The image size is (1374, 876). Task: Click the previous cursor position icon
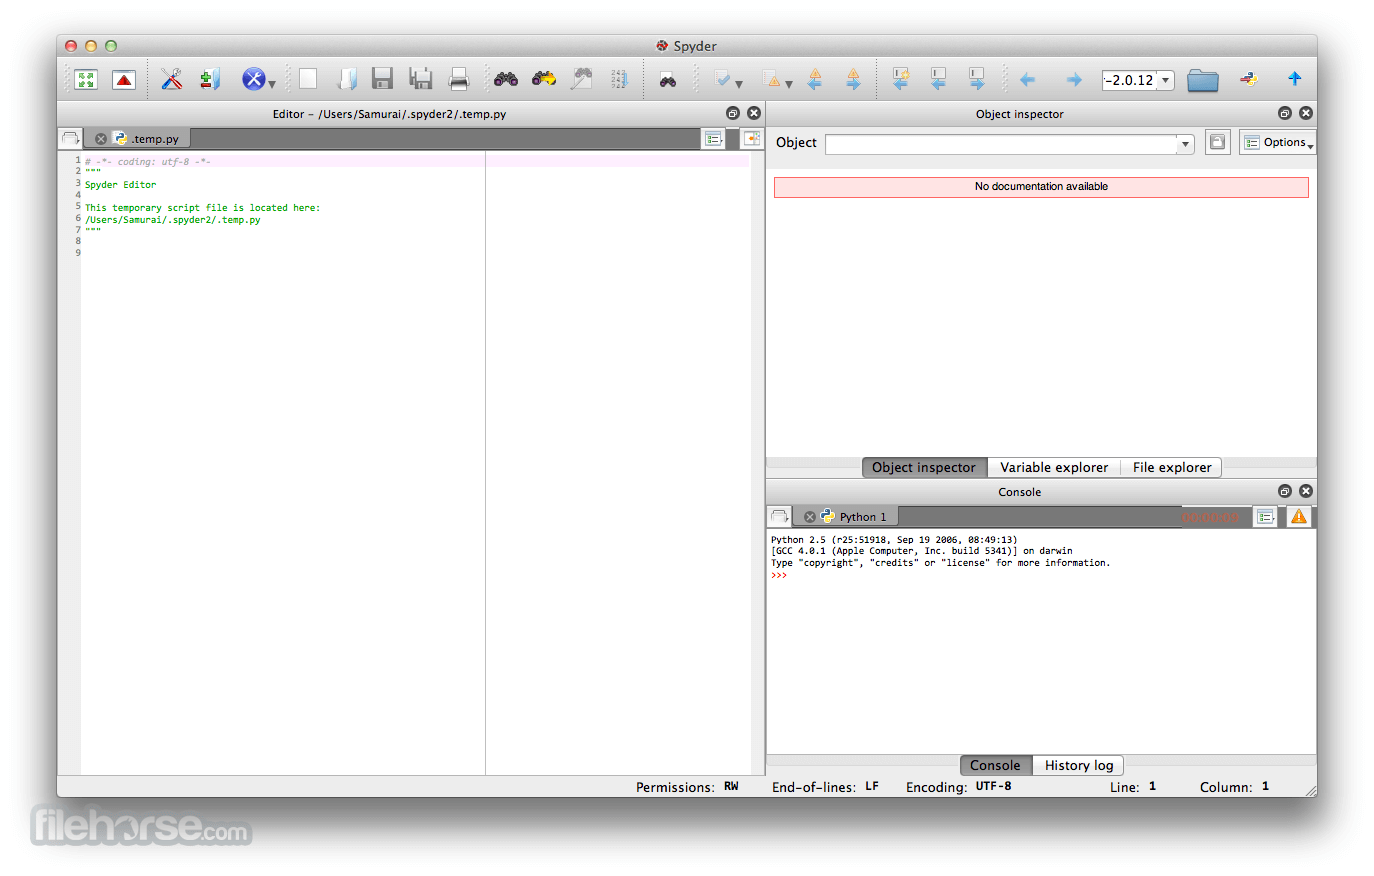click(x=938, y=79)
